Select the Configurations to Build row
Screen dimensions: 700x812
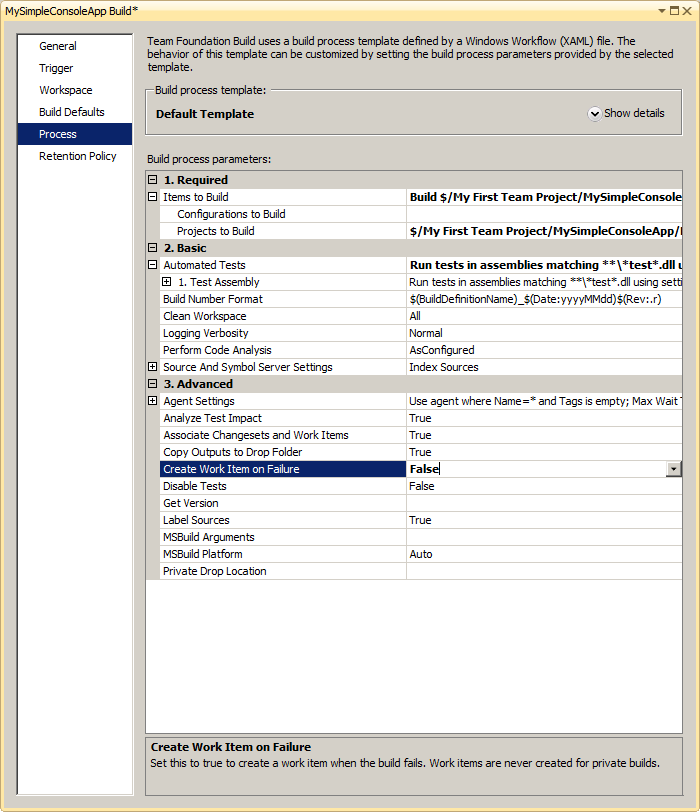(x=283, y=214)
